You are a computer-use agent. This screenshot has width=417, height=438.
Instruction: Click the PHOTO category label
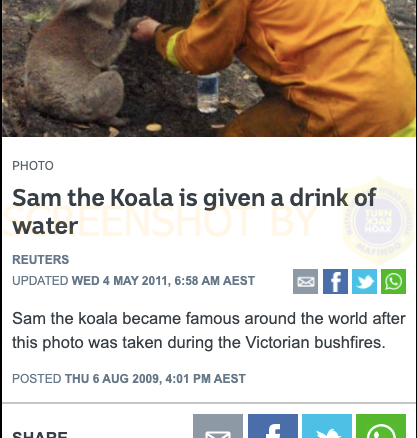coord(33,166)
